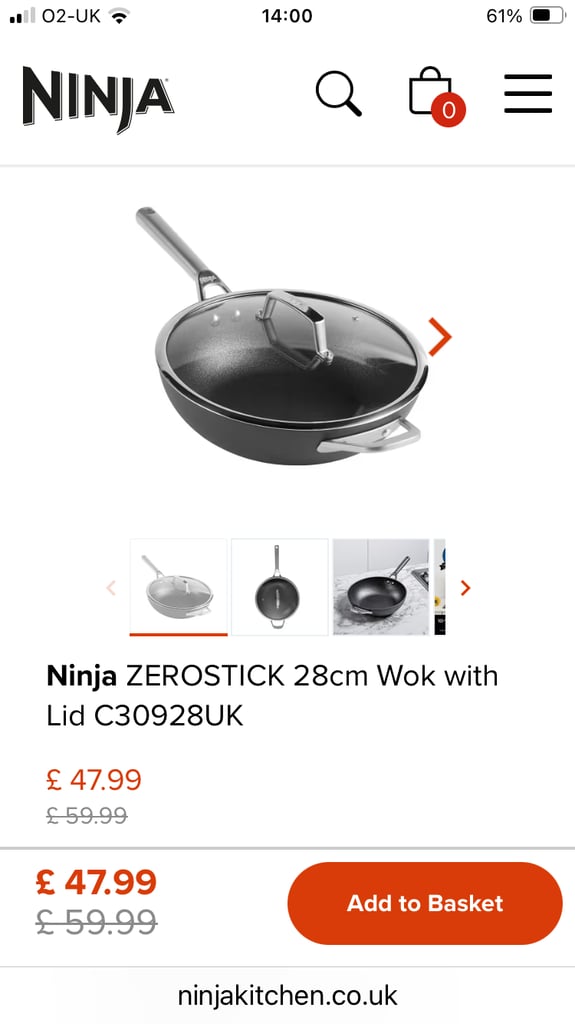Select top-view wok thumbnail
Screen dimensions: 575x1024
[x=280, y=587]
